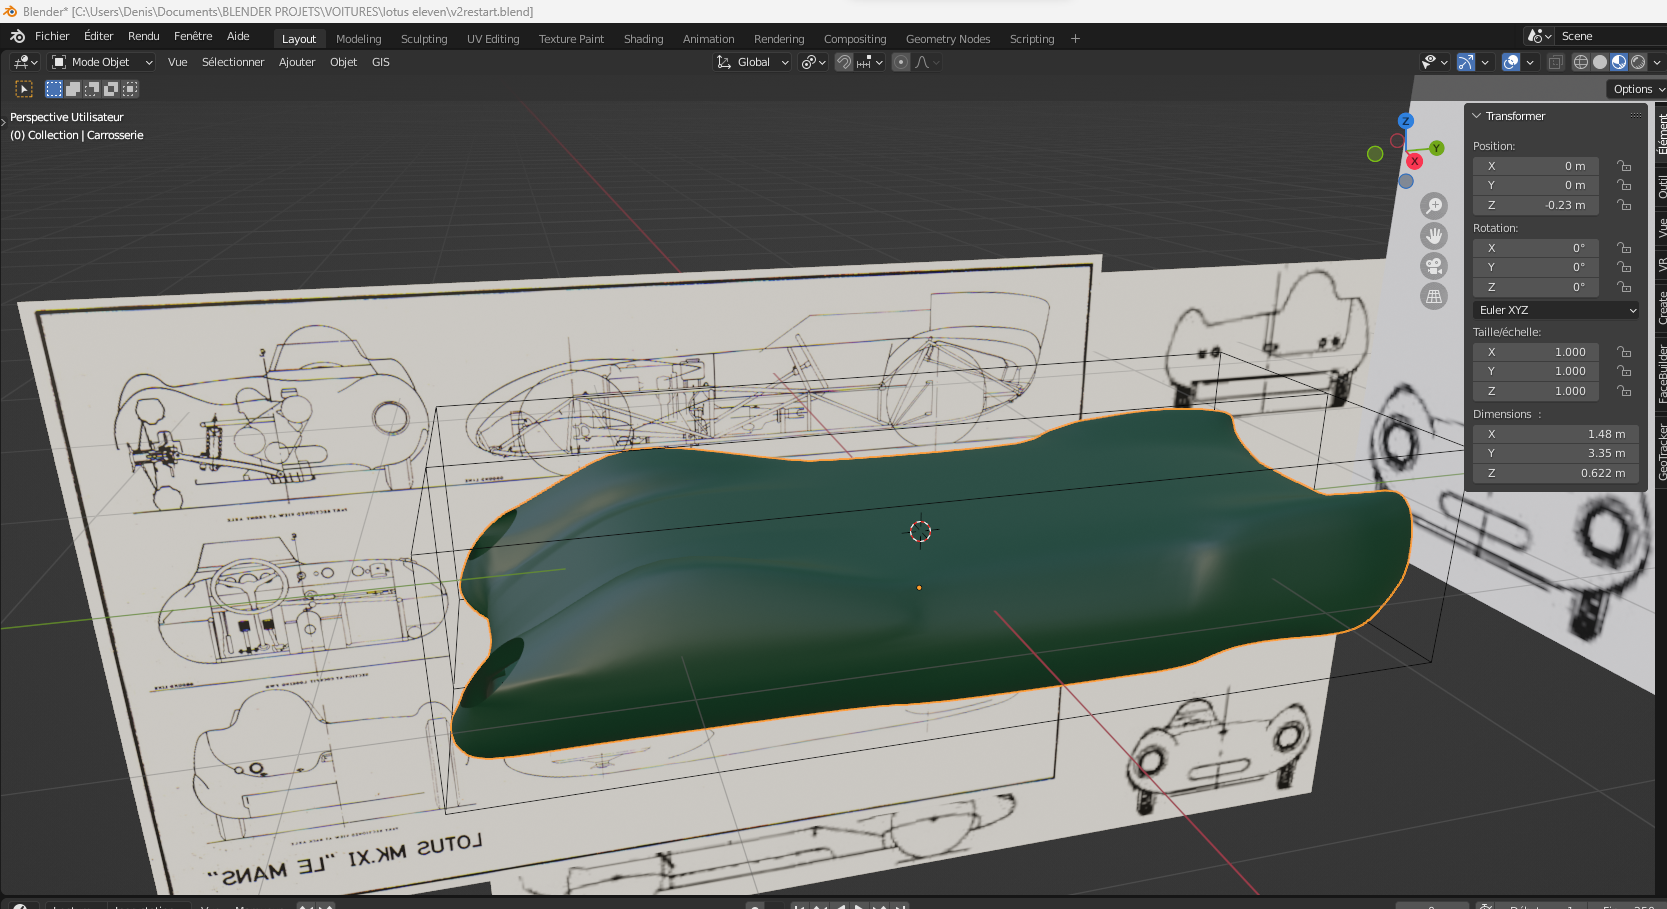Toggle lock on Position X

click(1624, 166)
